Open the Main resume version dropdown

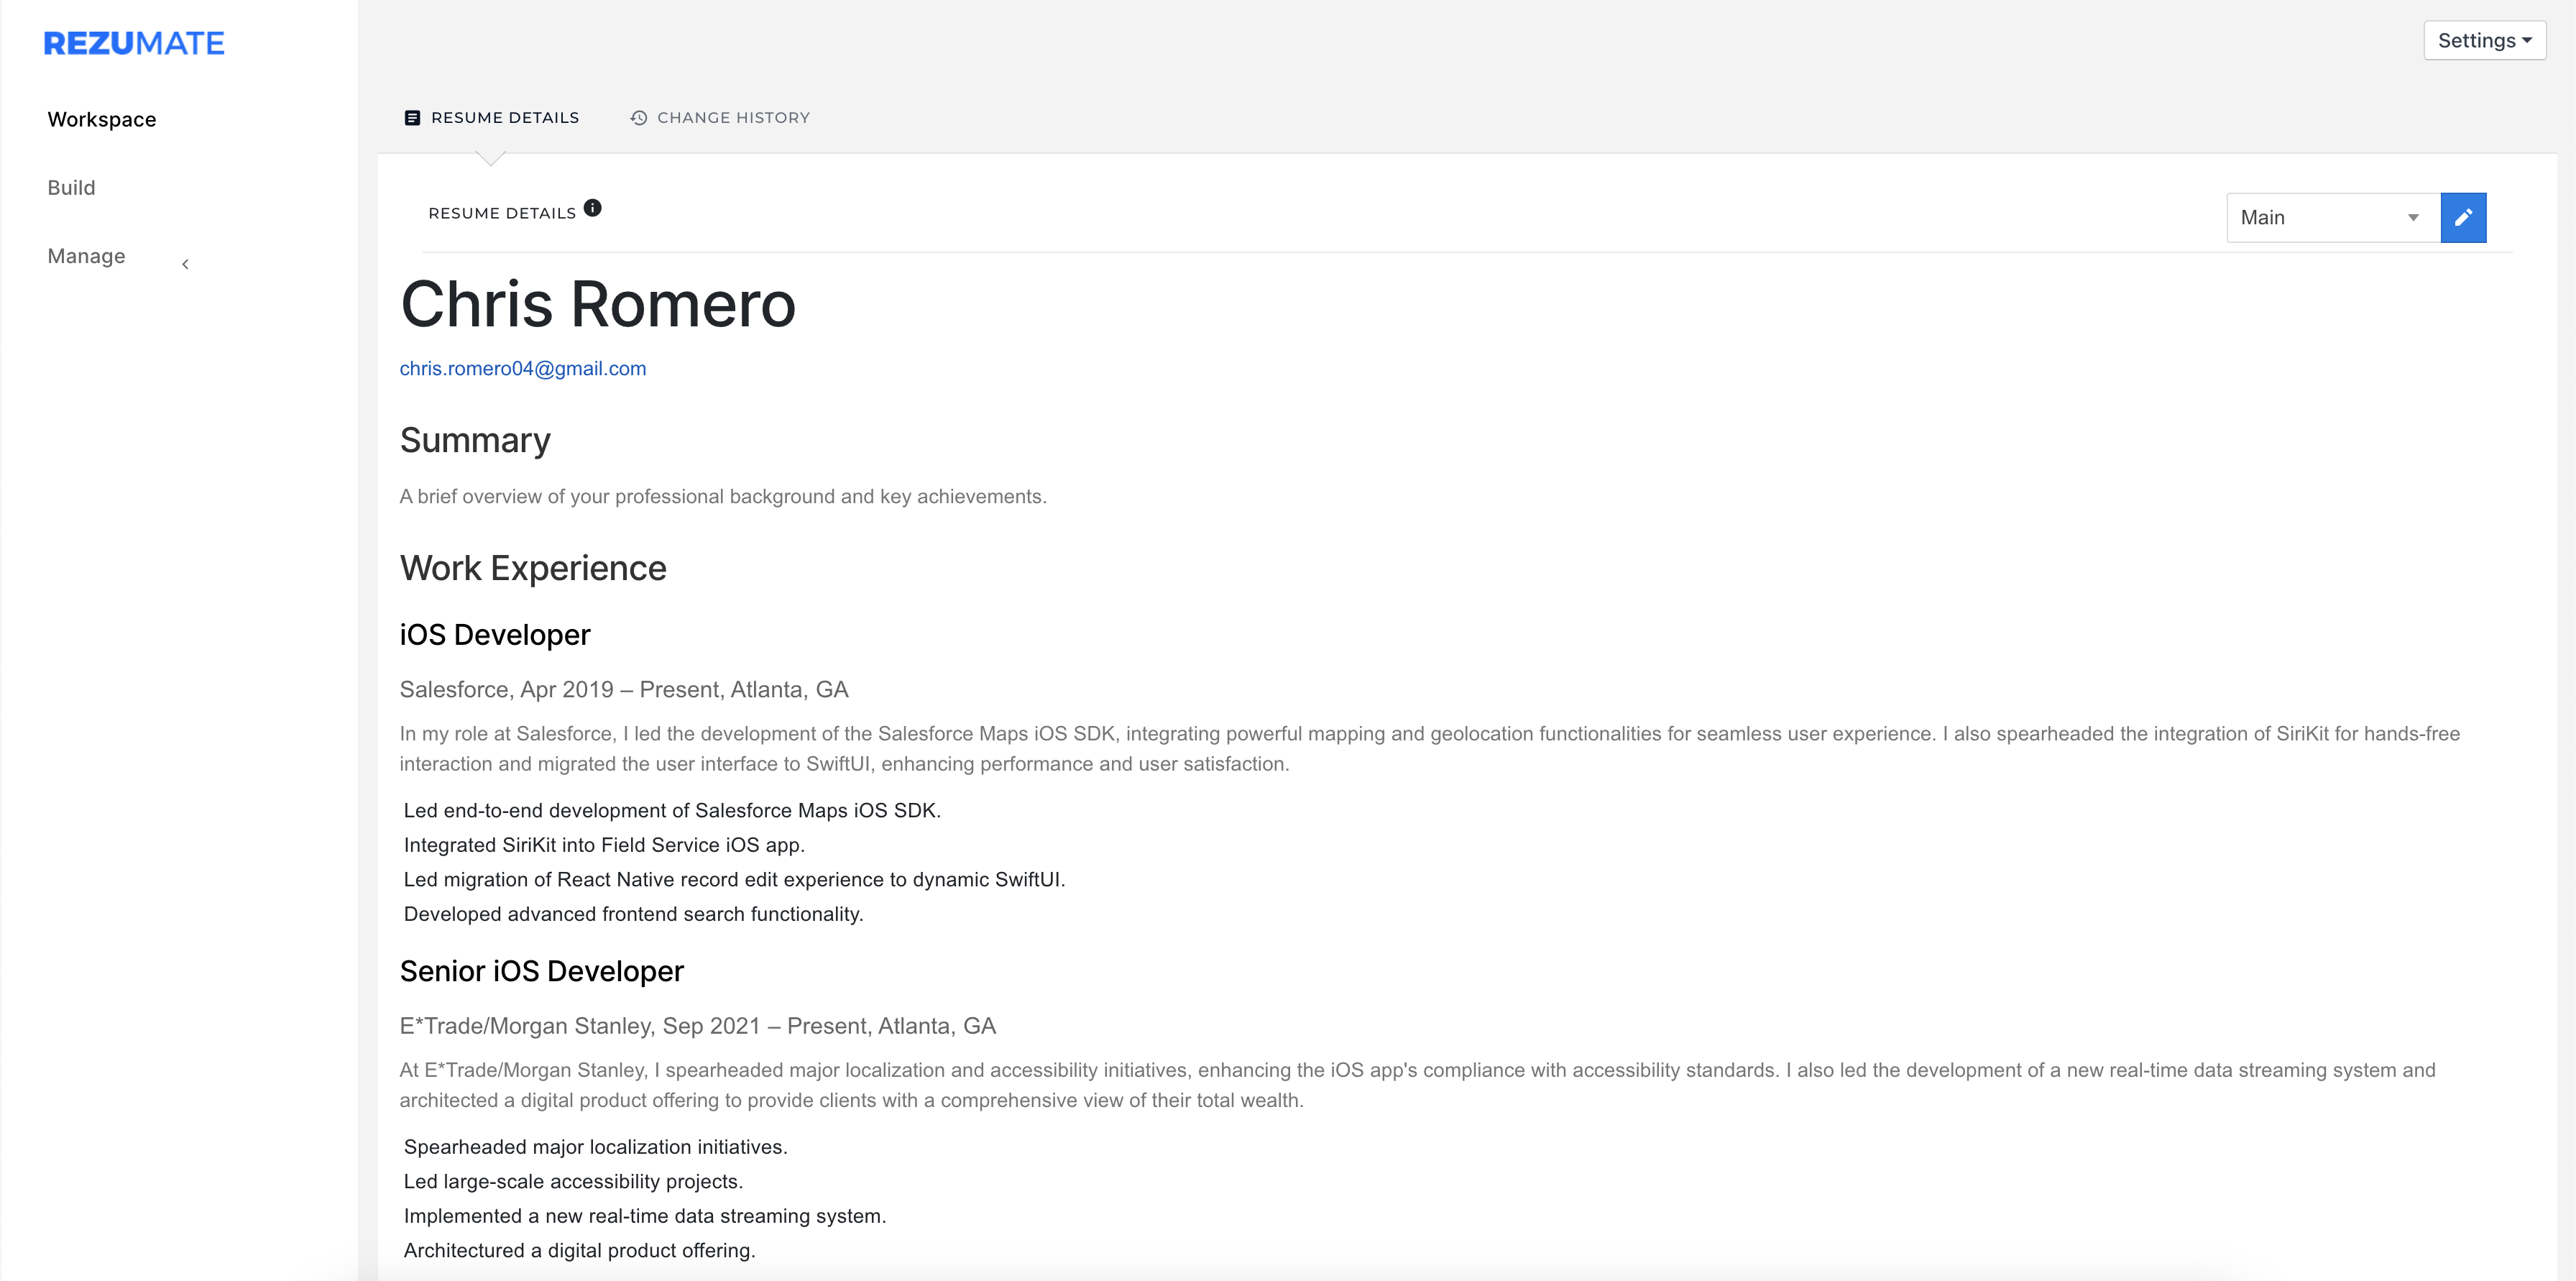(x=2333, y=217)
